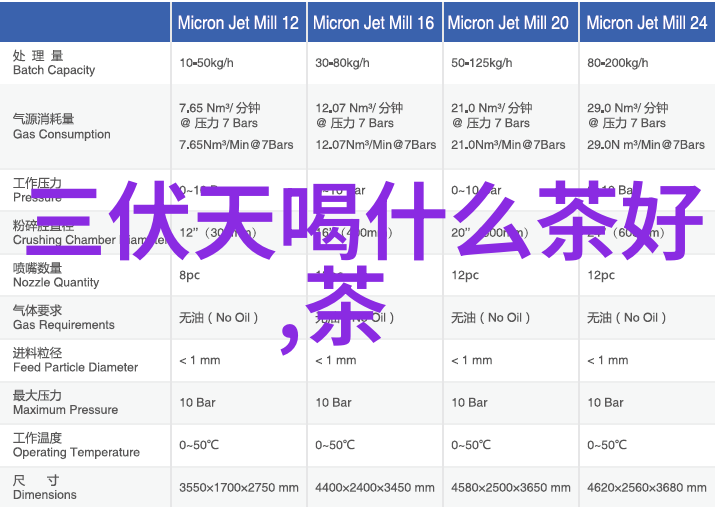Click the Micron Jet Mill 12 column header
This screenshot has width=722, height=507.
click(x=238, y=23)
